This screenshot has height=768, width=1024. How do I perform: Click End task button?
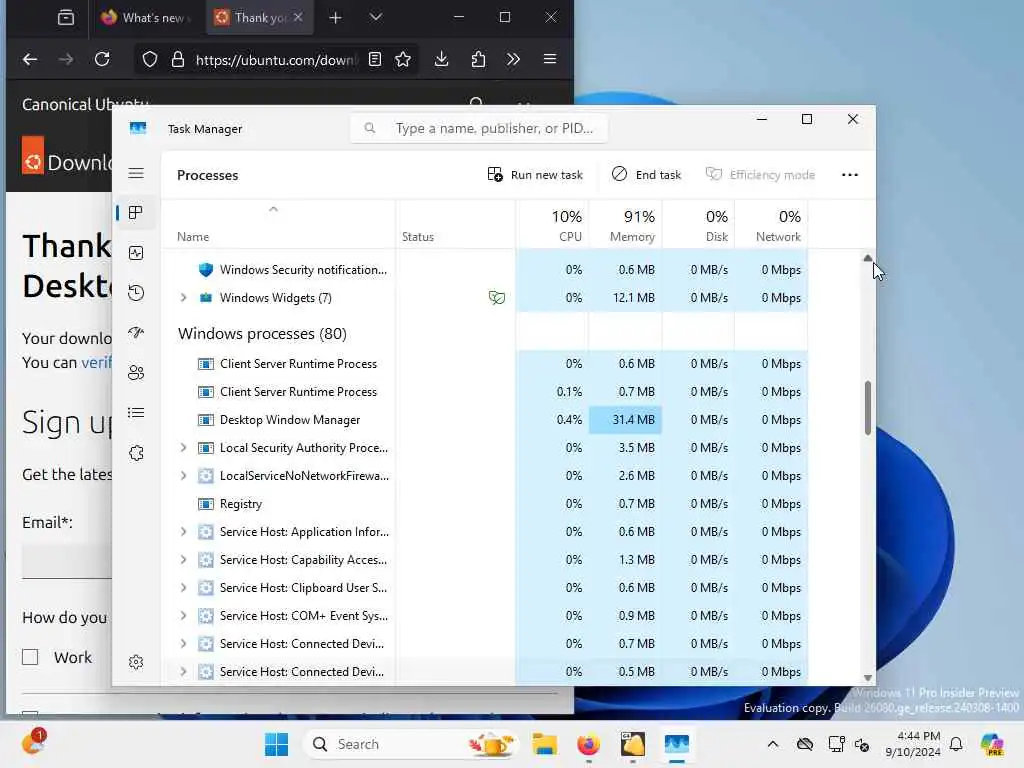pyautogui.click(x=647, y=174)
